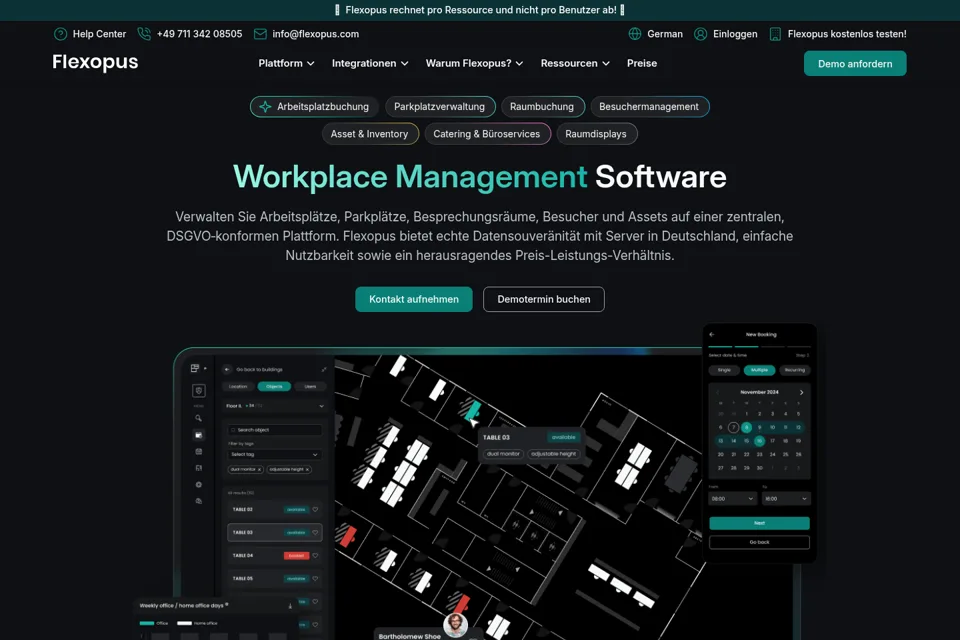Screen dimensions: 960x640
Task: Open the Flexopus kostenlos testen link
Action: (847, 34)
